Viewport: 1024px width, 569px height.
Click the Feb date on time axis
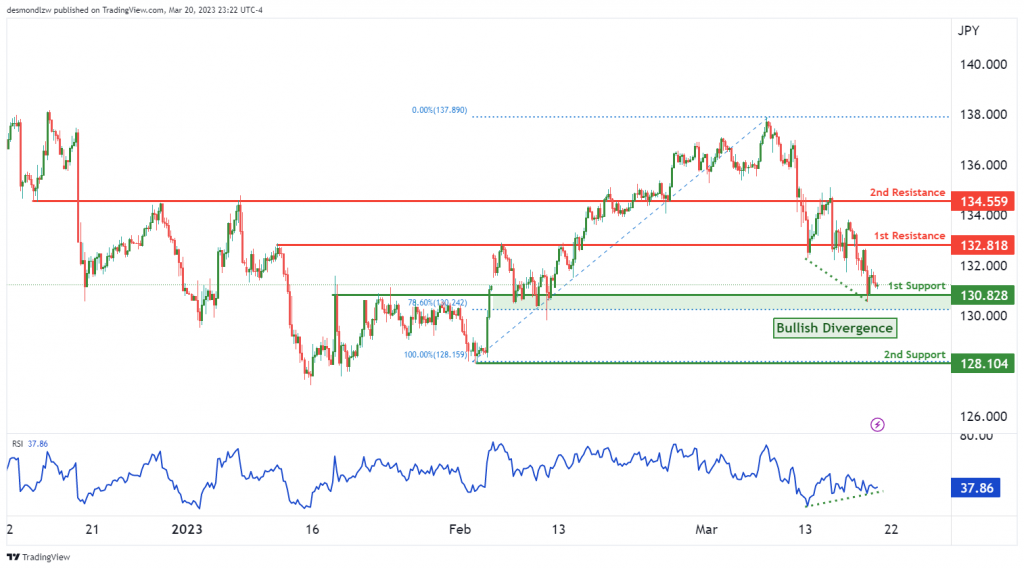tap(460, 530)
